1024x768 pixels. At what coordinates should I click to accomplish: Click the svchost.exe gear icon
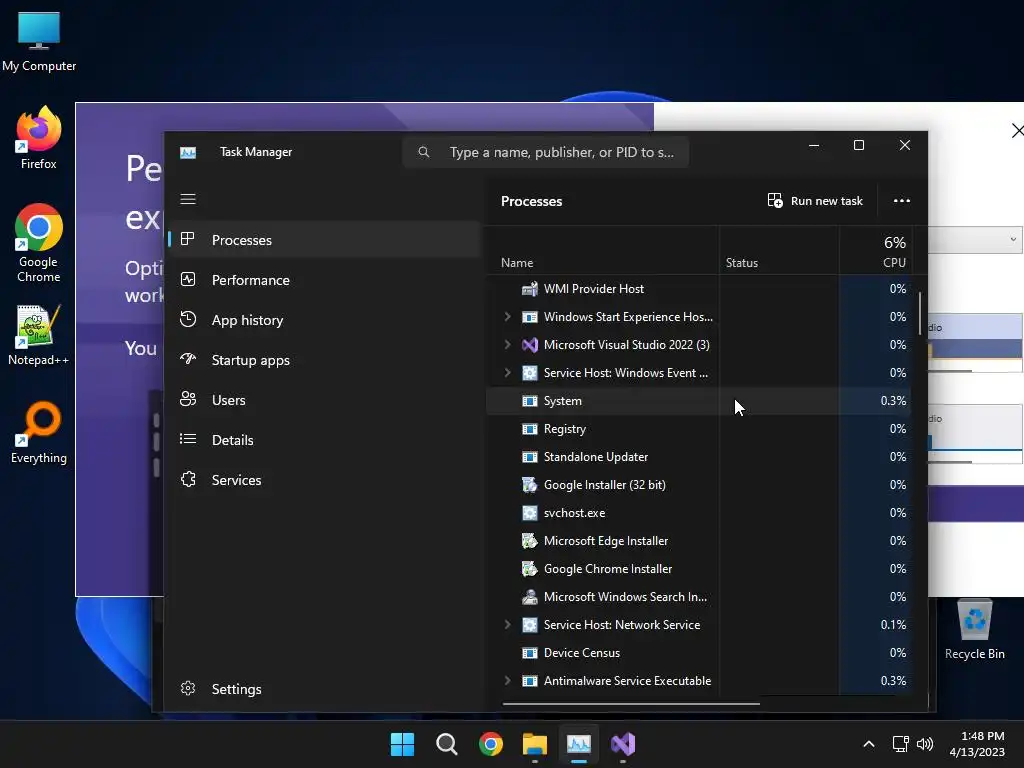coord(530,513)
